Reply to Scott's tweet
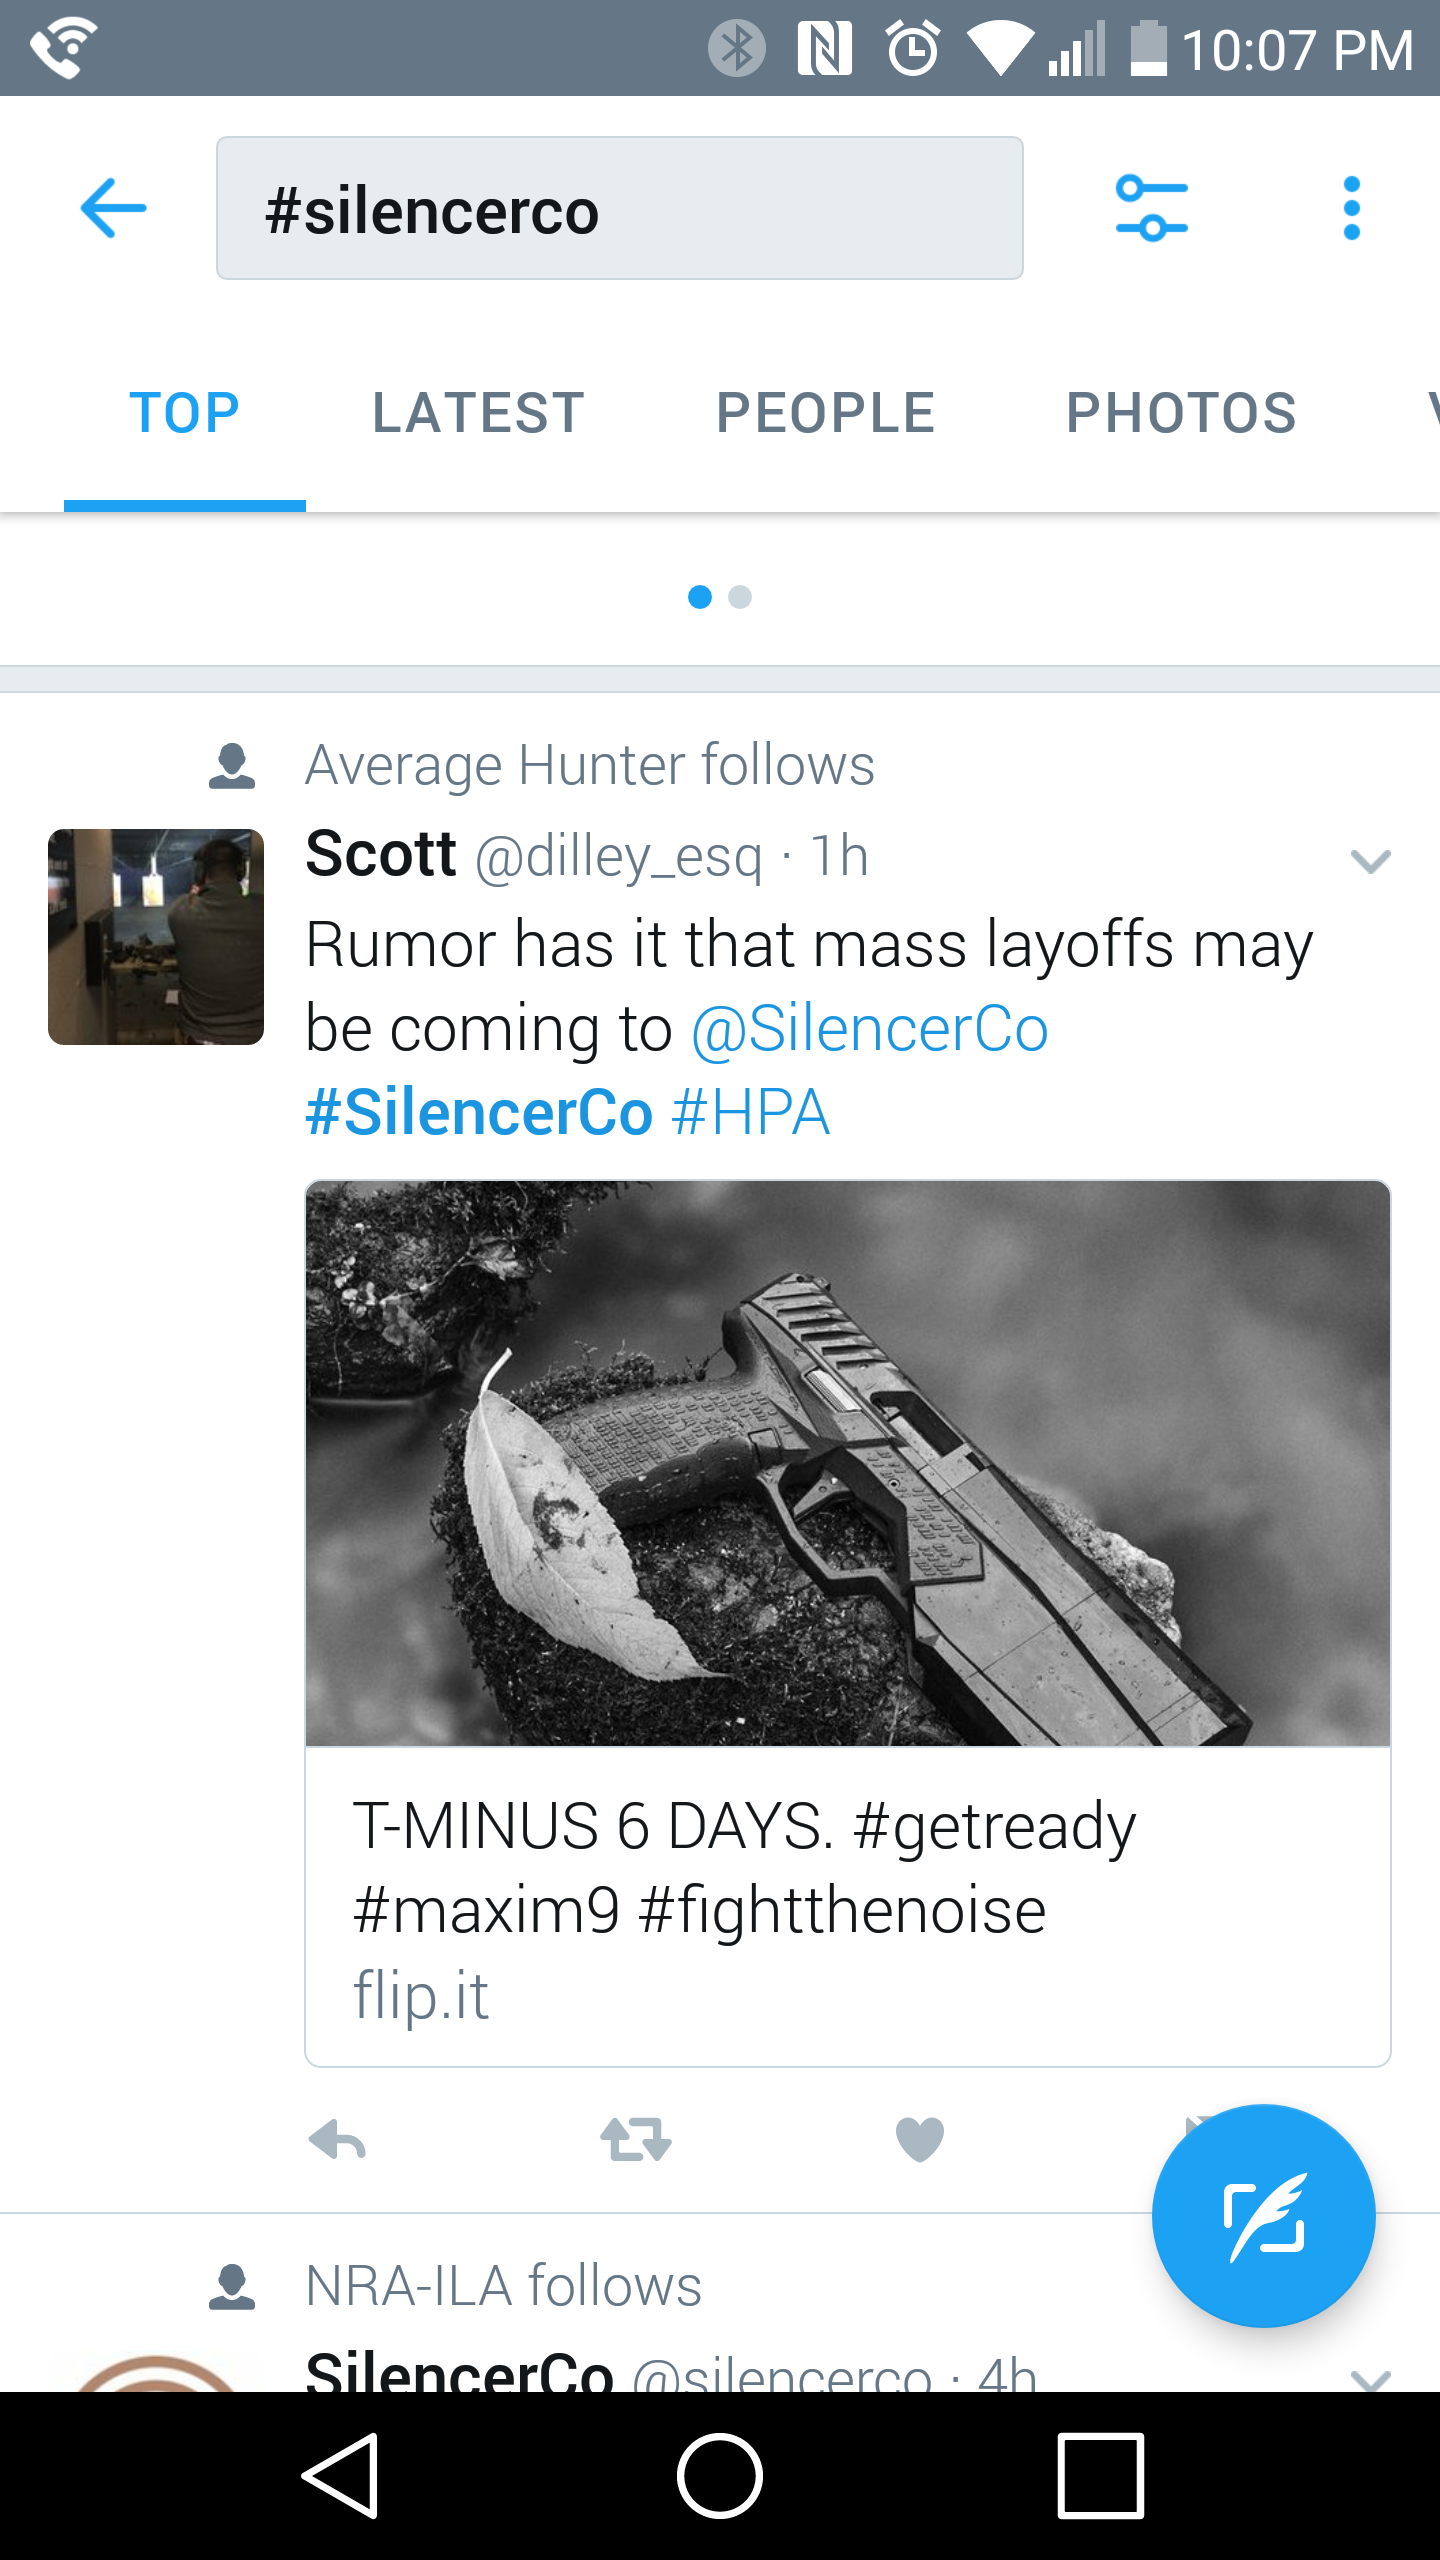1440x2560 pixels. pos(338,2140)
